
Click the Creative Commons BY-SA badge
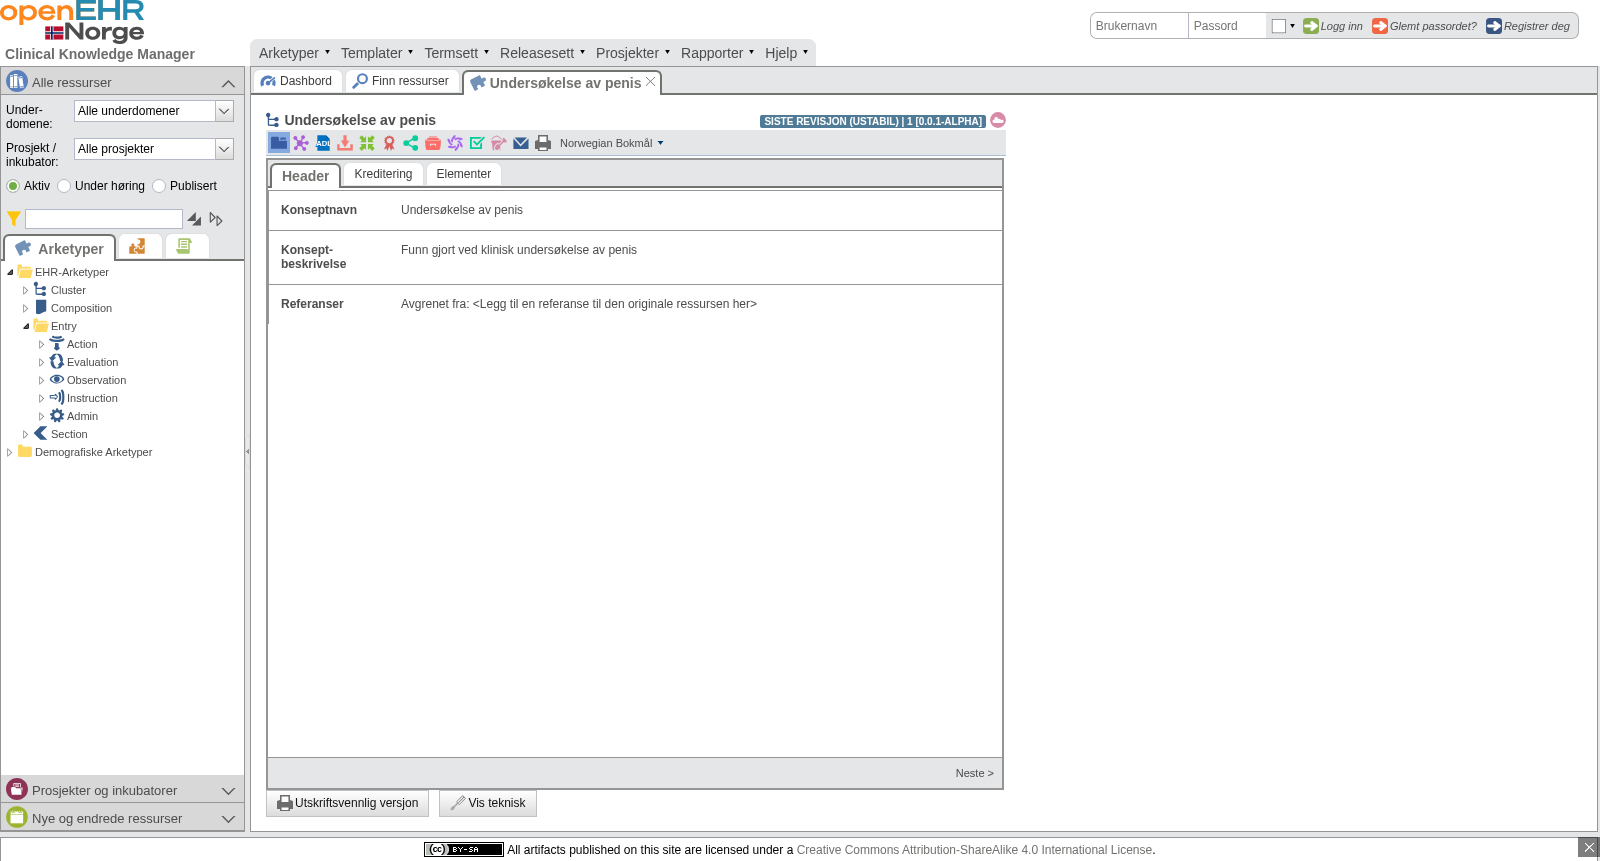click(x=464, y=849)
